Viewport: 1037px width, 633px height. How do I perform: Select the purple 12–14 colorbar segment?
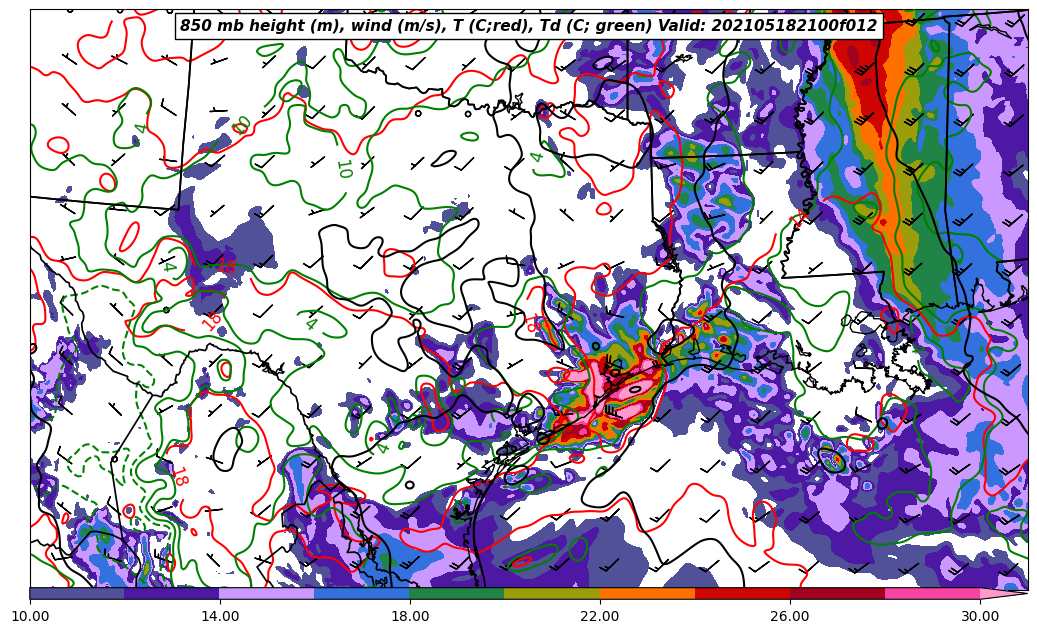pyautogui.click(x=172, y=593)
